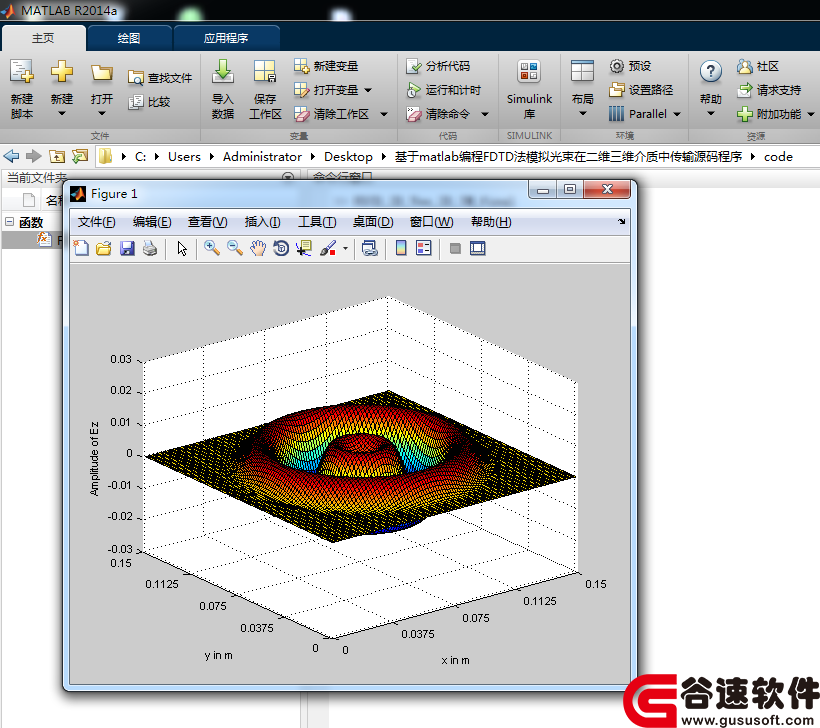The image size is (820, 728).
Task: Open 设置路径 set path dialog
Action: coord(641,90)
